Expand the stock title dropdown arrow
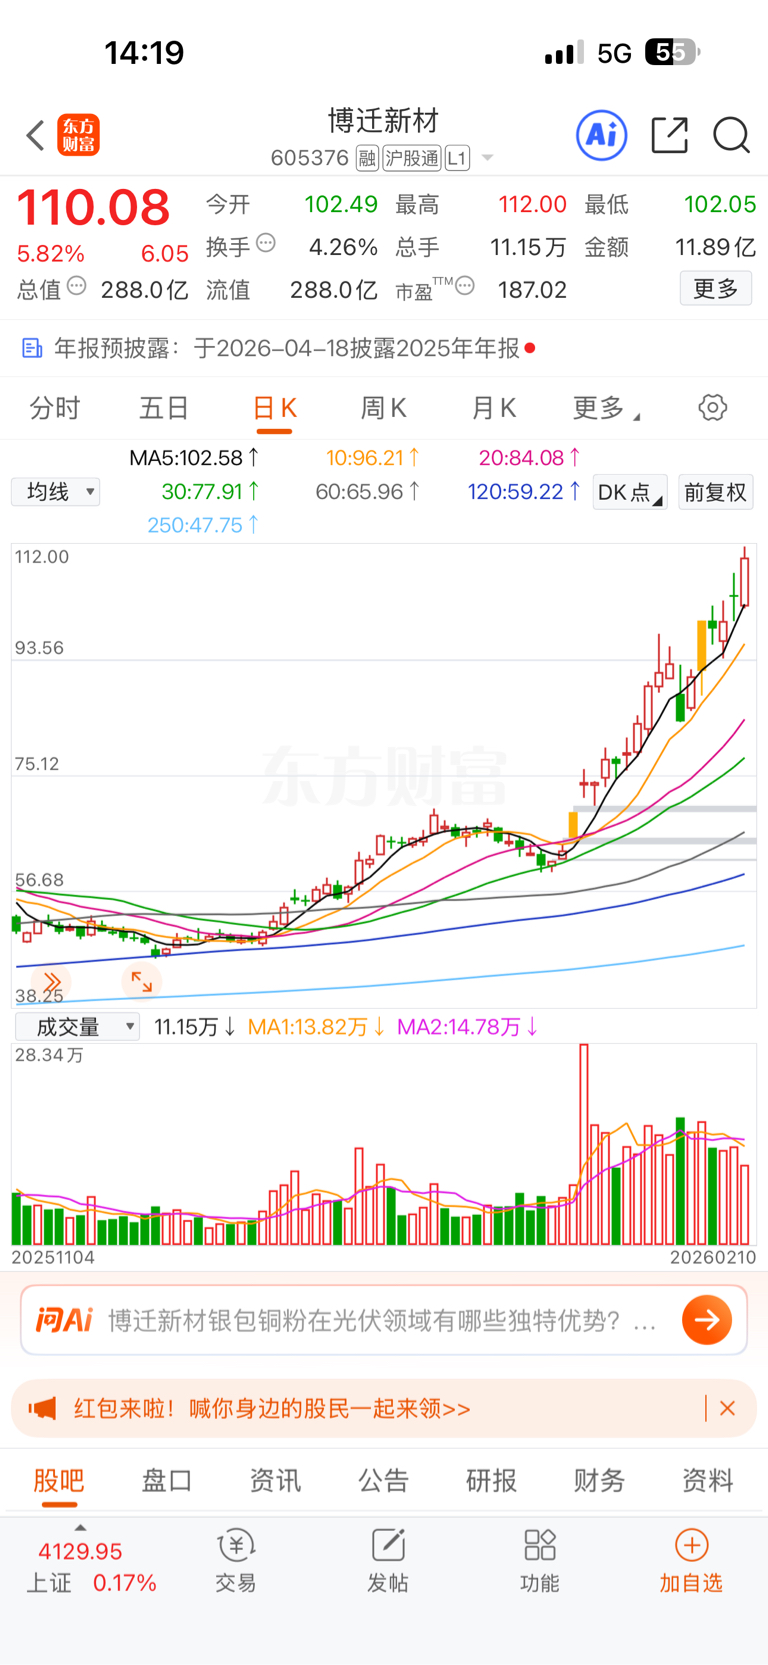The height and width of the screenshot is (1665, 768). click(488, 158)
